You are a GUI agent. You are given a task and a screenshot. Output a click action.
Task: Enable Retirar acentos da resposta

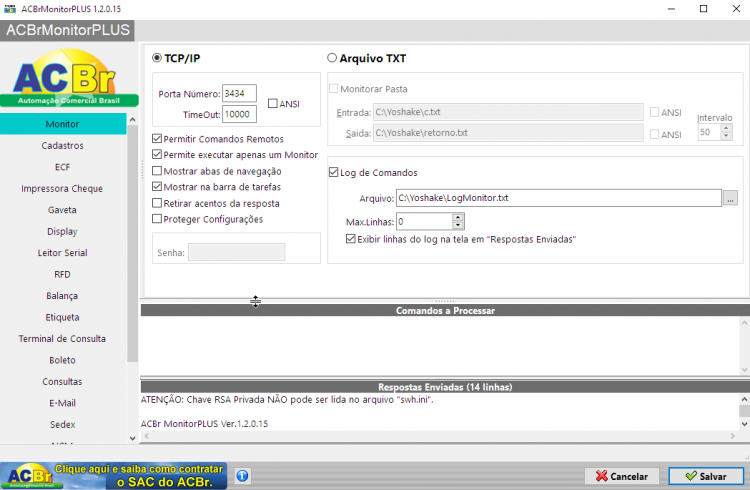pyautogui.click(x=157, y=203)
